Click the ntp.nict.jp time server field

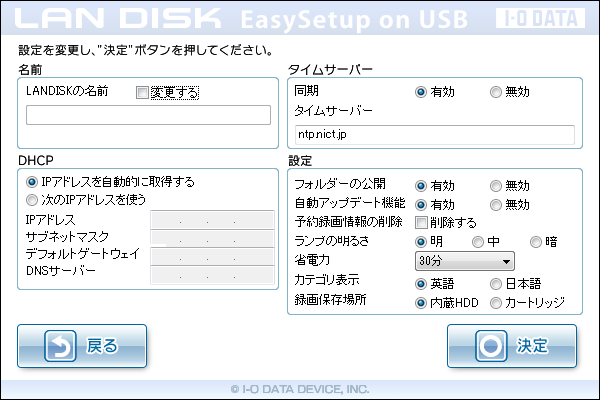click(x=434, y=134)
